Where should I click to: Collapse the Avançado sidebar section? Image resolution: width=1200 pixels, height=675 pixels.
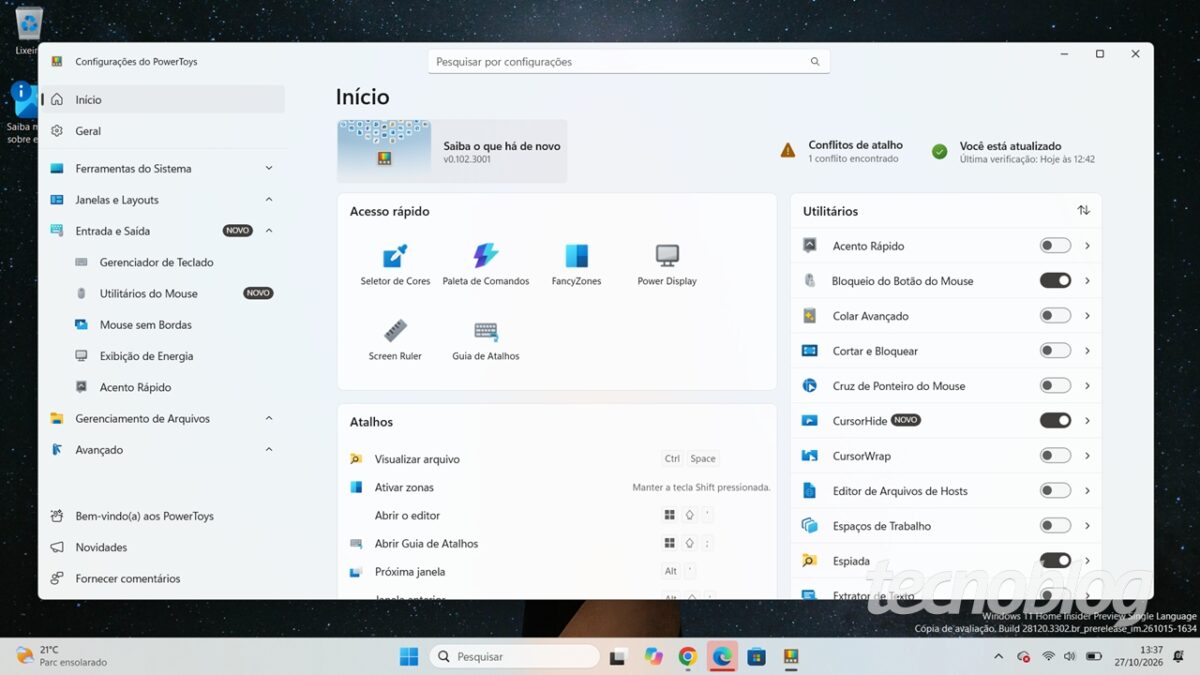point(269,450)
